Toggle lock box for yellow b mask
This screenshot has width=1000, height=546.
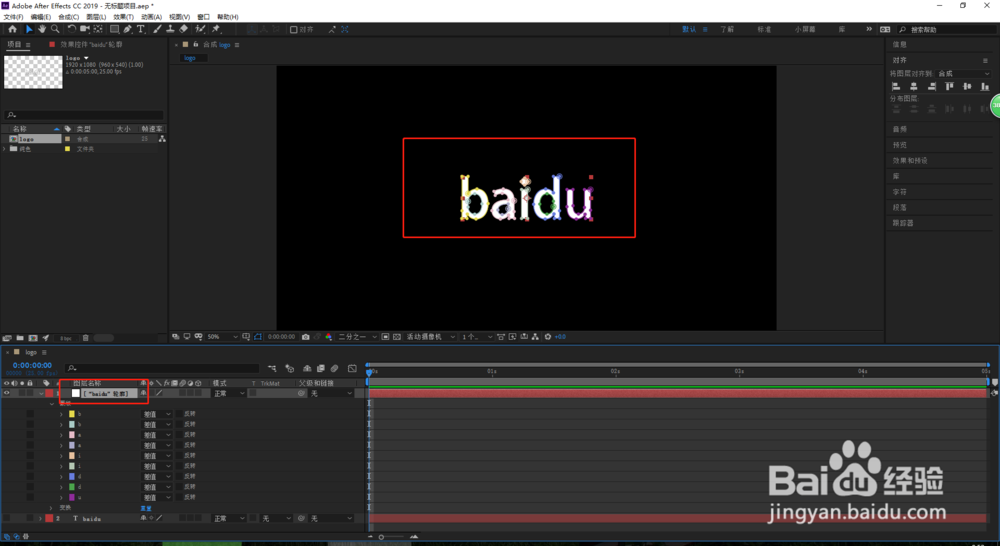coord(30,414)
